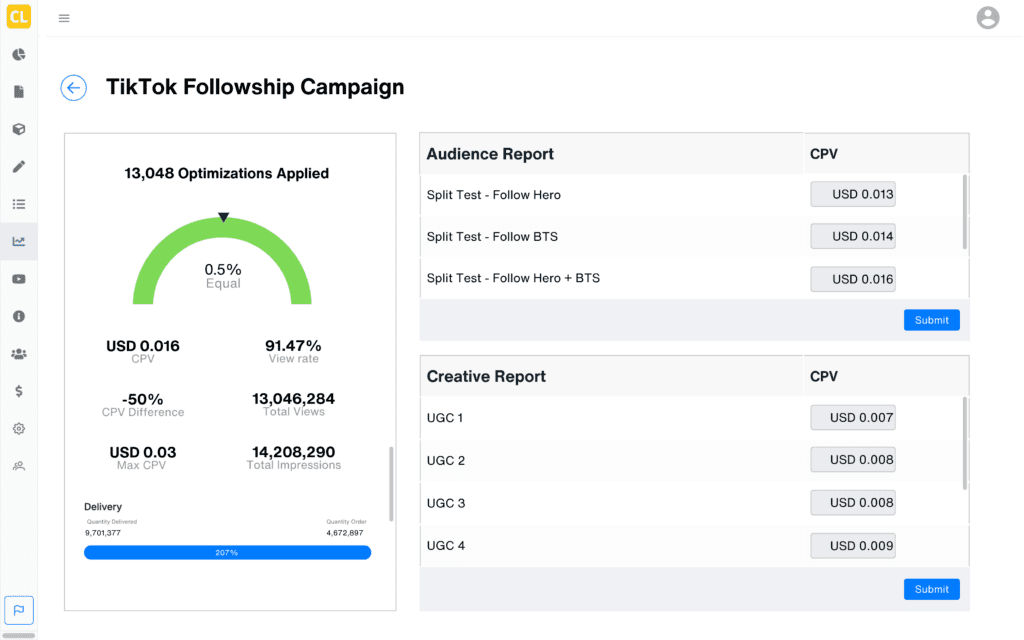1024x640 pixels.
Task: Select the 'UGC 4' row label
Action: pyautogui.click(x=446, y=546)
